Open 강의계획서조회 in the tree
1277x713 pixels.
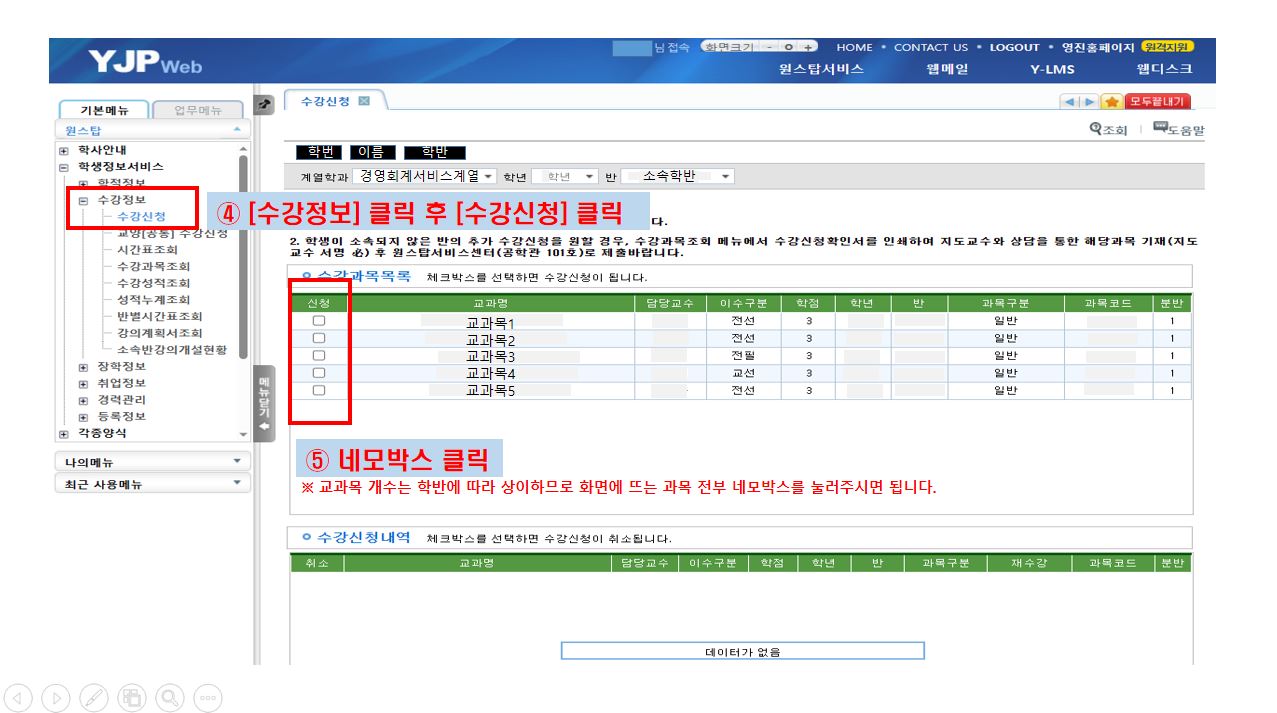[159, 333]
